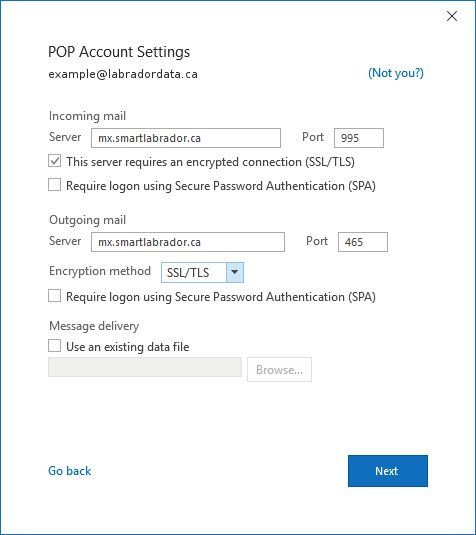
Task: Enable SPA logon for incoming mail
Action: 55,185
